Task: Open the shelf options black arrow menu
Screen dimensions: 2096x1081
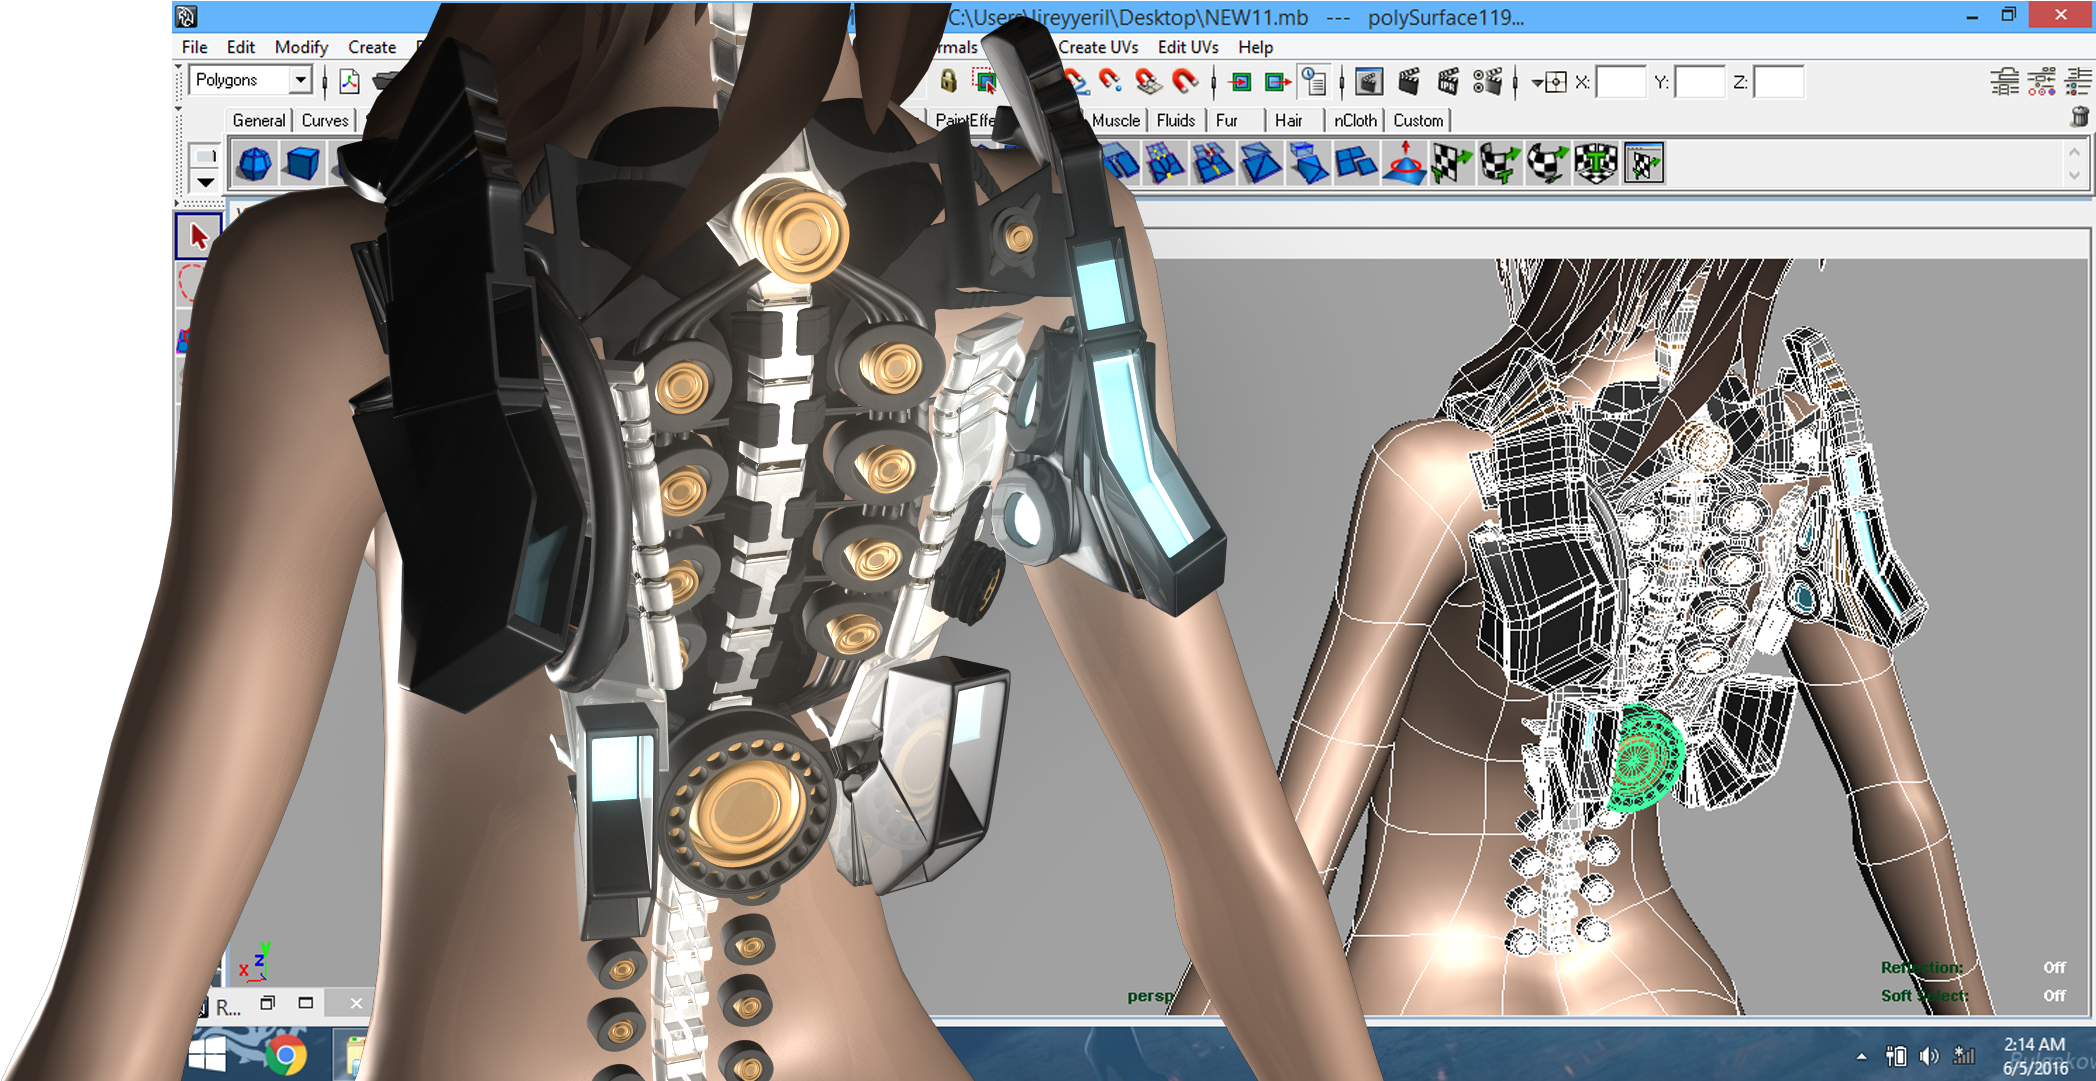Action: [x=204, y=182]
